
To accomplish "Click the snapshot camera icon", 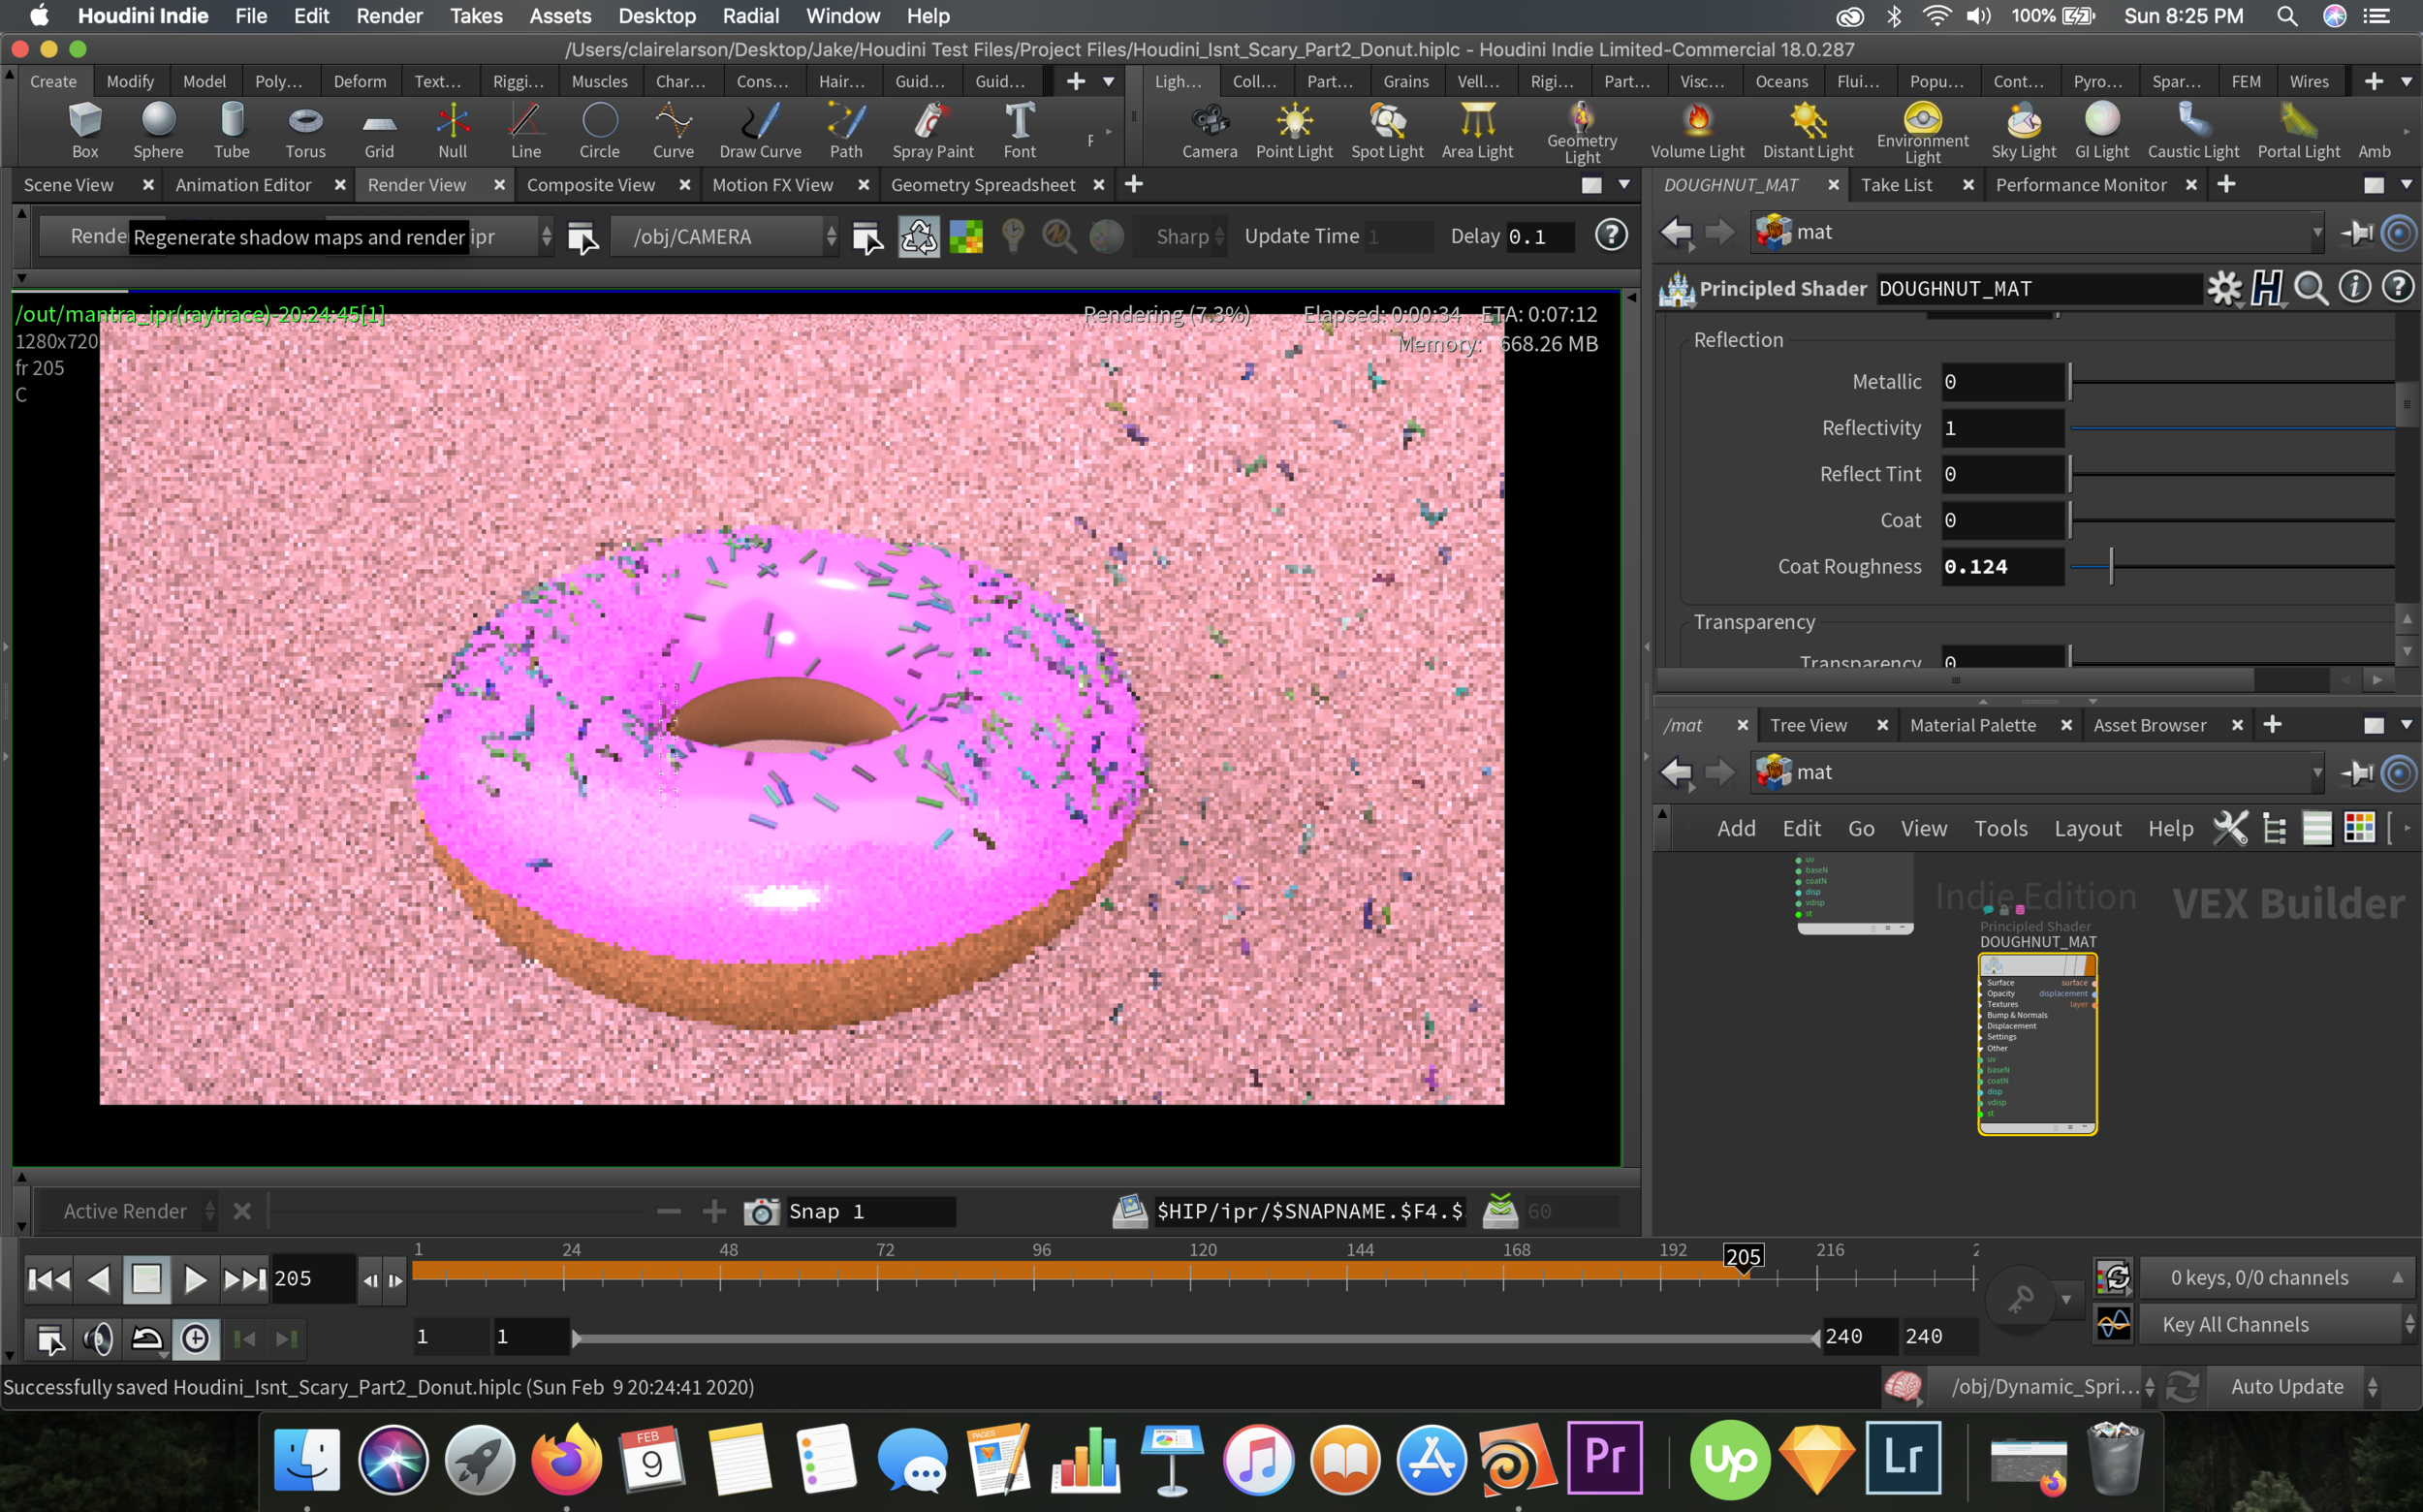I will pos(761,1211).
